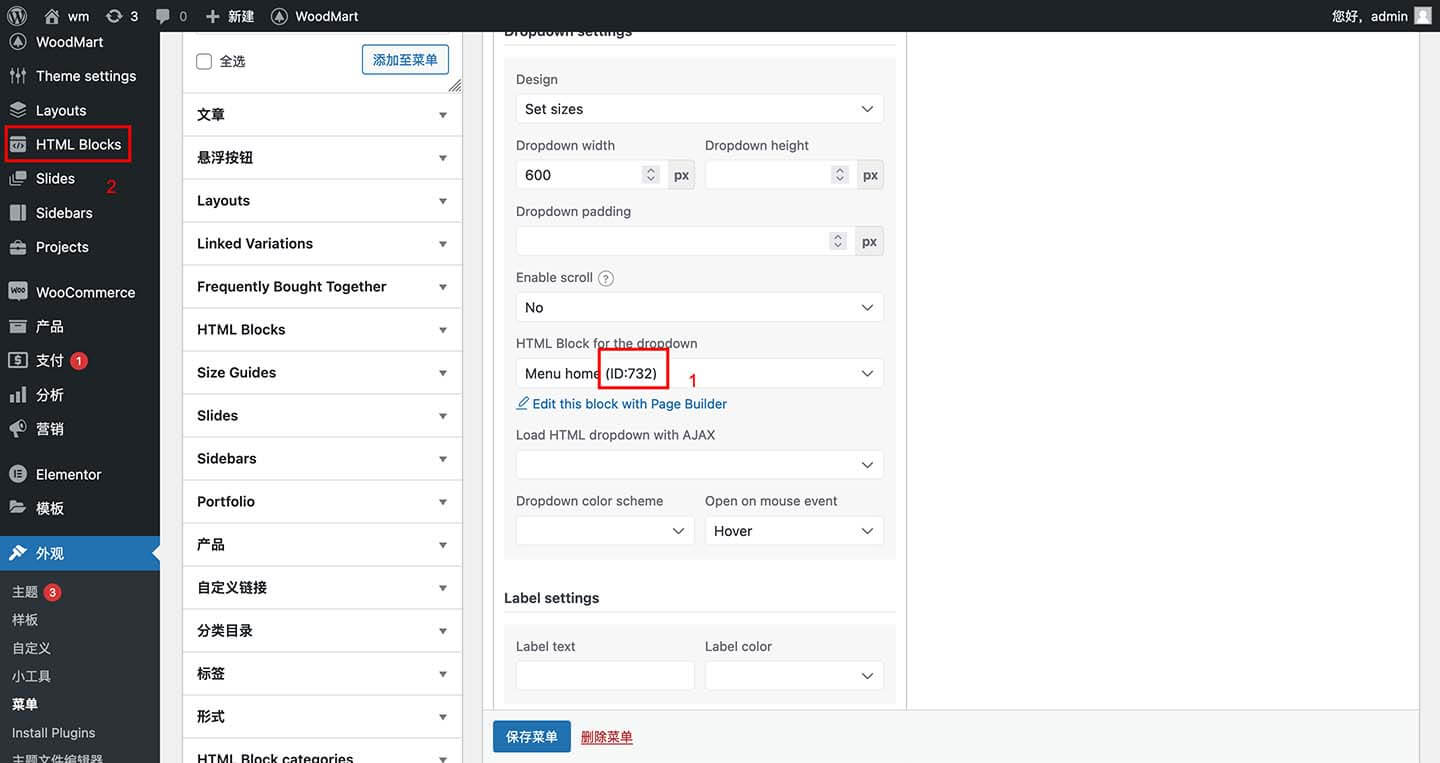The width and height of the screenshot is (1440, 763).
Task: Click the 添加至菜单 button
Action: (x=405, y=60)
